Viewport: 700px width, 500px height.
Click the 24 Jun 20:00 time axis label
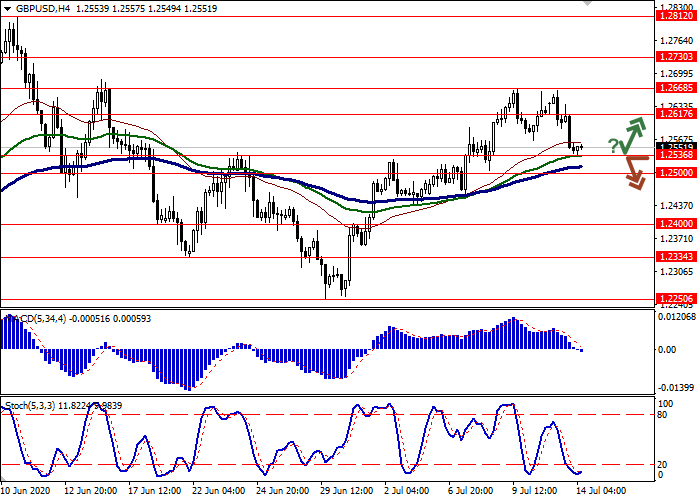pos(283,491)
